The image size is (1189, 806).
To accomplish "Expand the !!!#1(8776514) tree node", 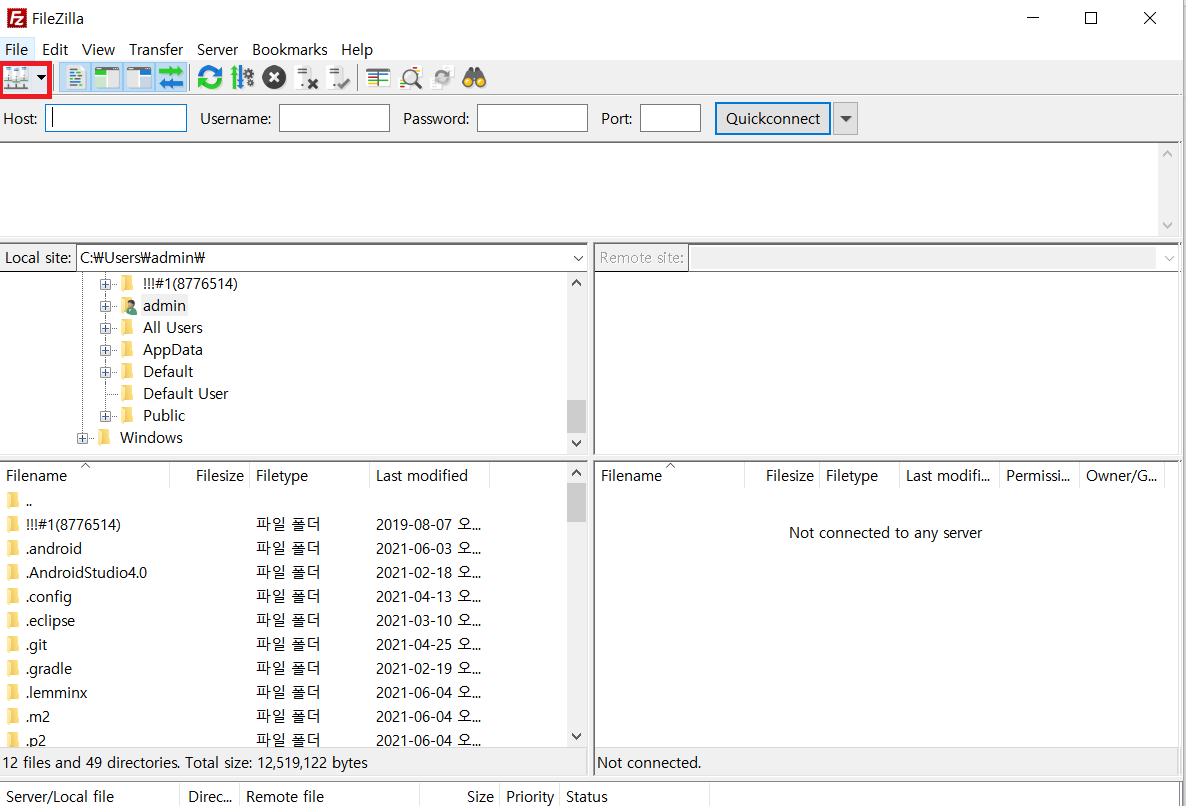I will 105,284.
